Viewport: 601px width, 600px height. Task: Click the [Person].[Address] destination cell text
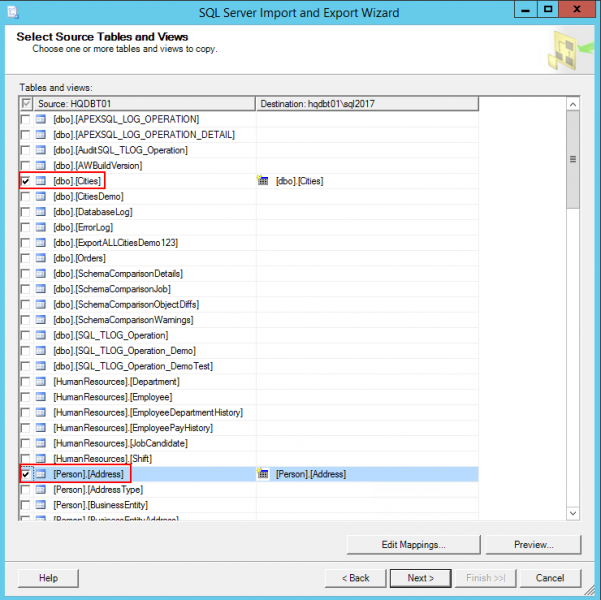[x=311, y=474]
